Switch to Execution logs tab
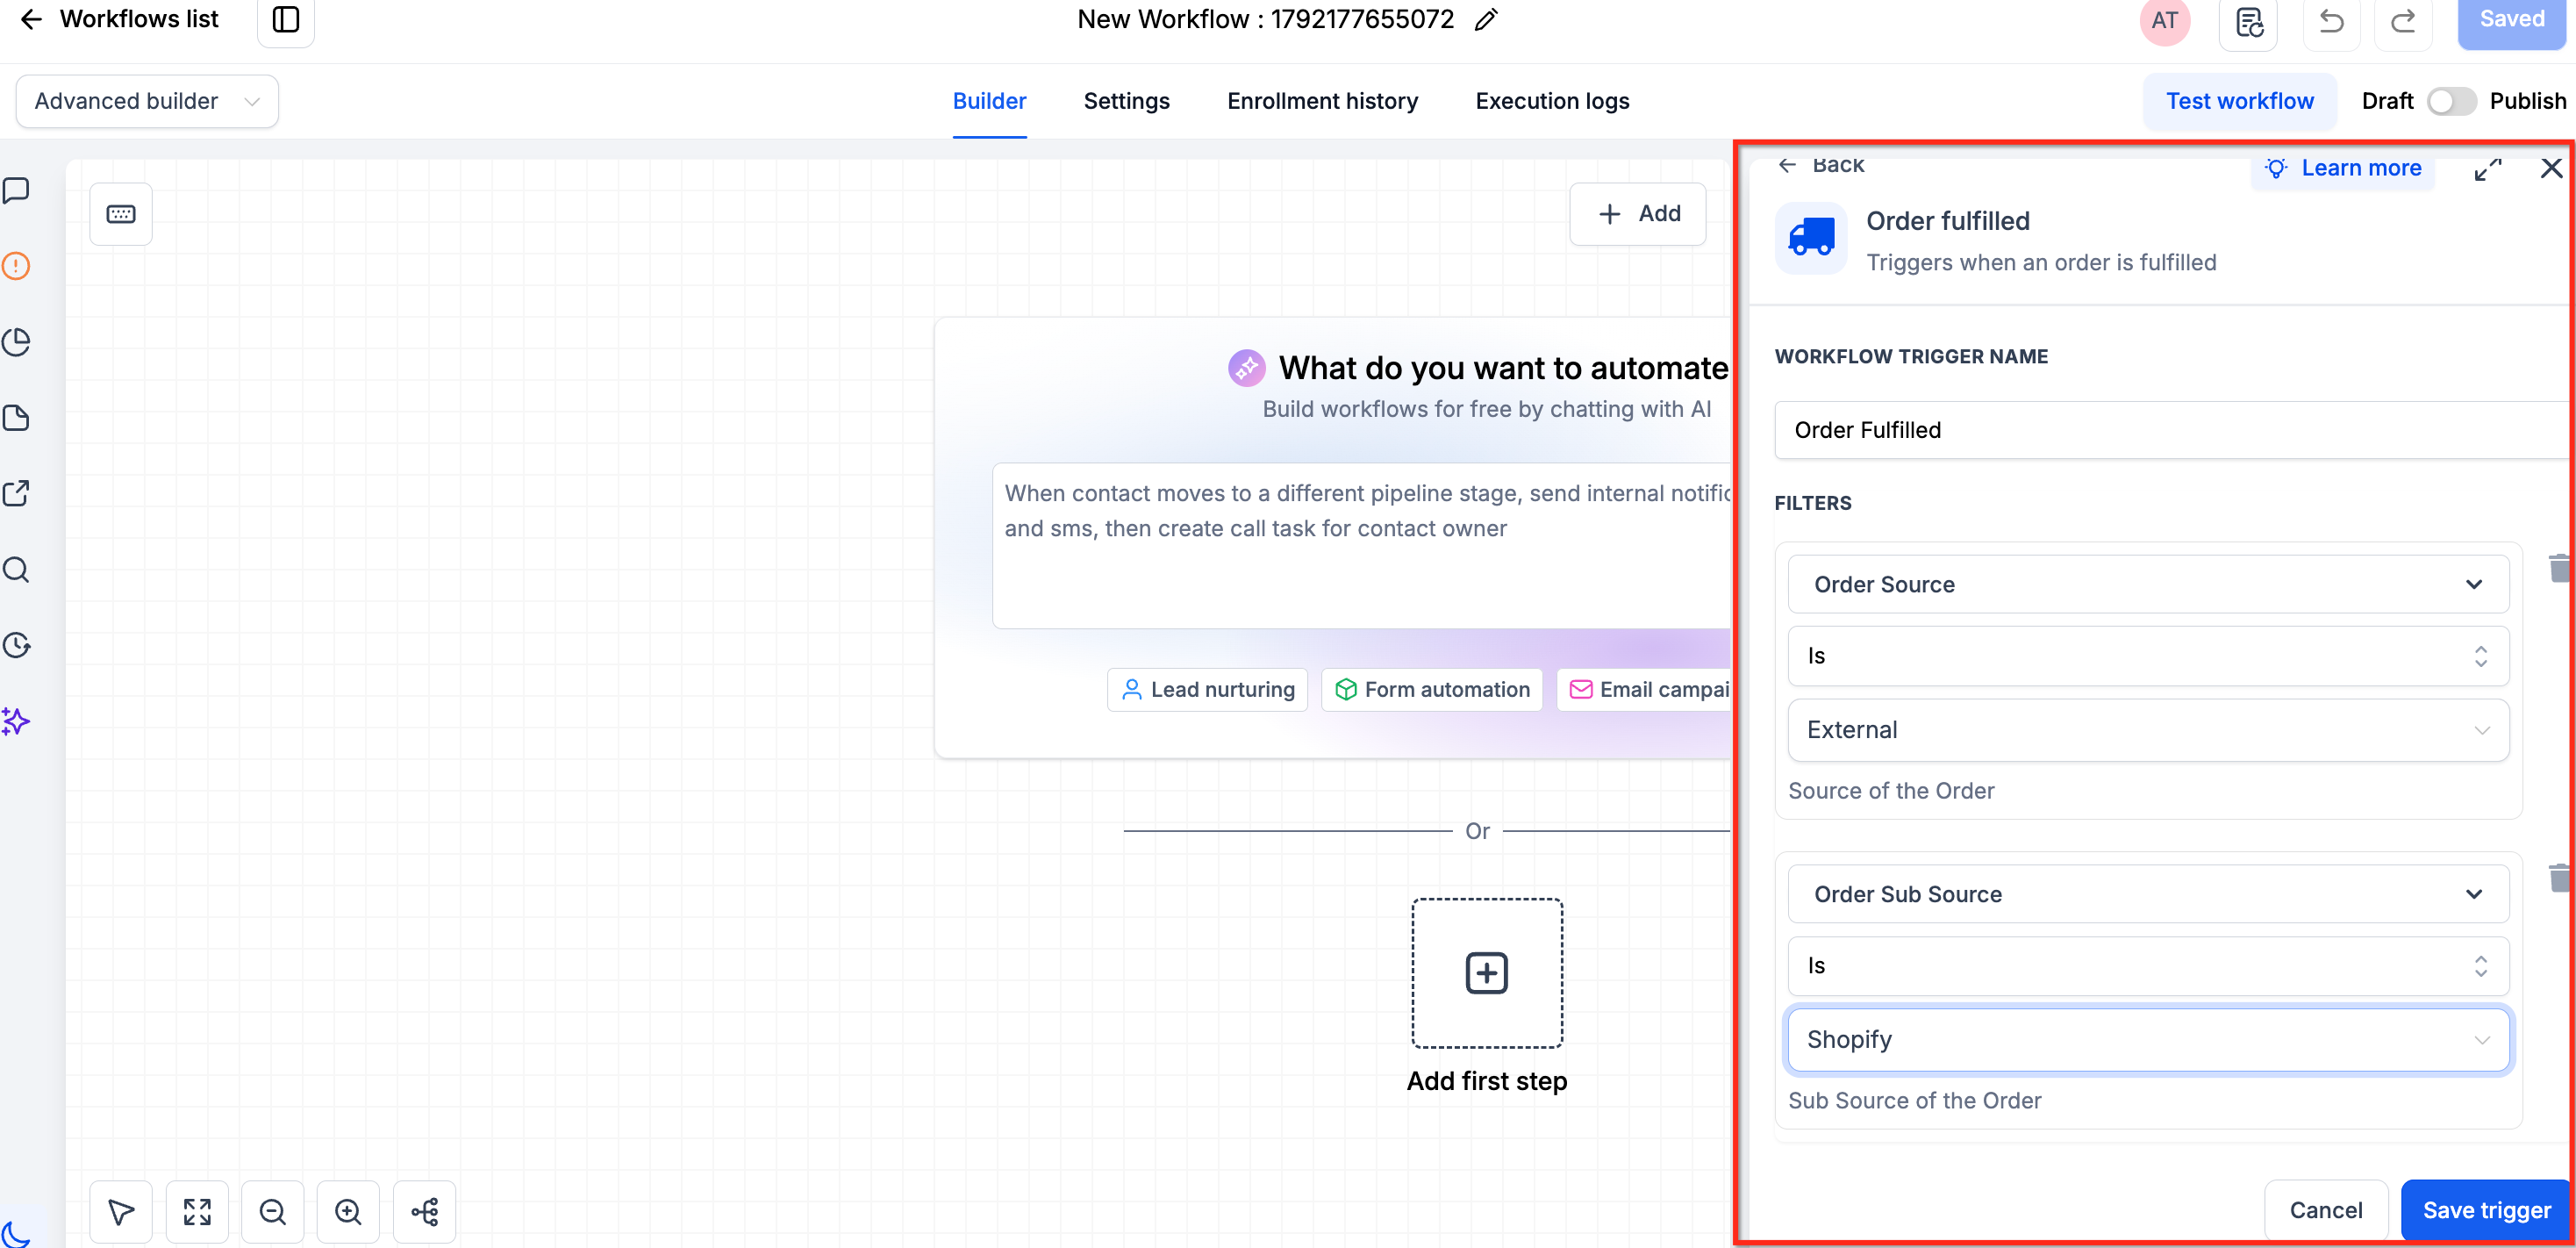The width and height of the screenshot is (2576, 1248). (1552, 101)
